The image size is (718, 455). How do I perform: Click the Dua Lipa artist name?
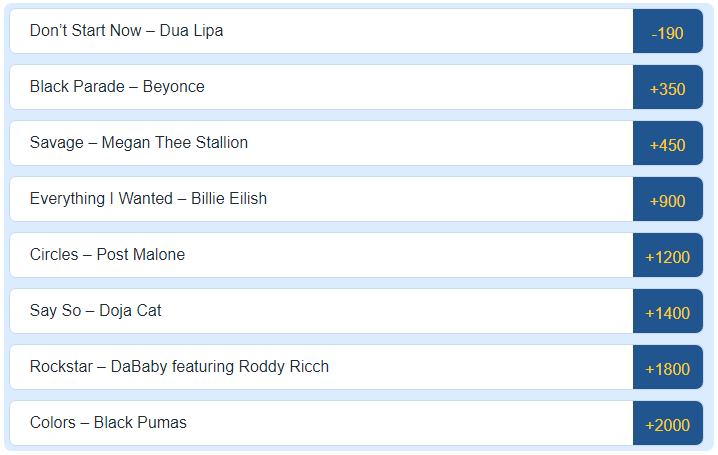[191, 31]
